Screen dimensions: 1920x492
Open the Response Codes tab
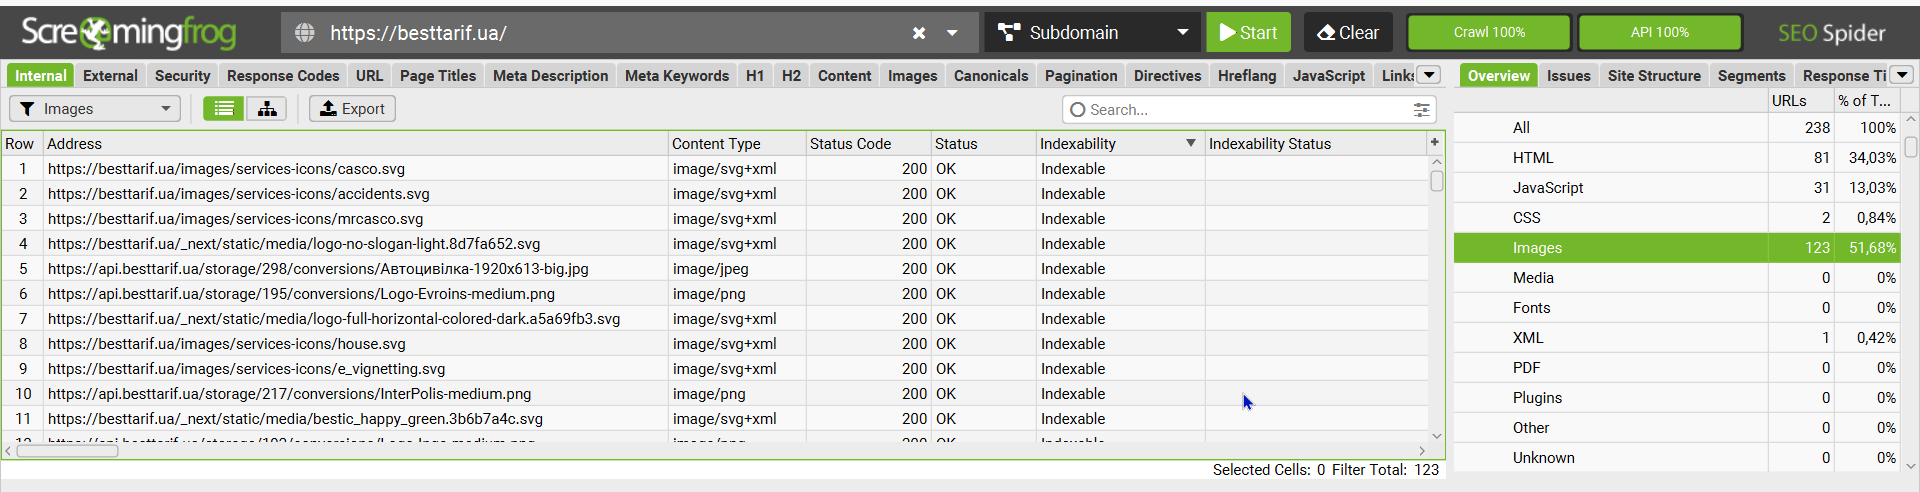pos(283,76)
